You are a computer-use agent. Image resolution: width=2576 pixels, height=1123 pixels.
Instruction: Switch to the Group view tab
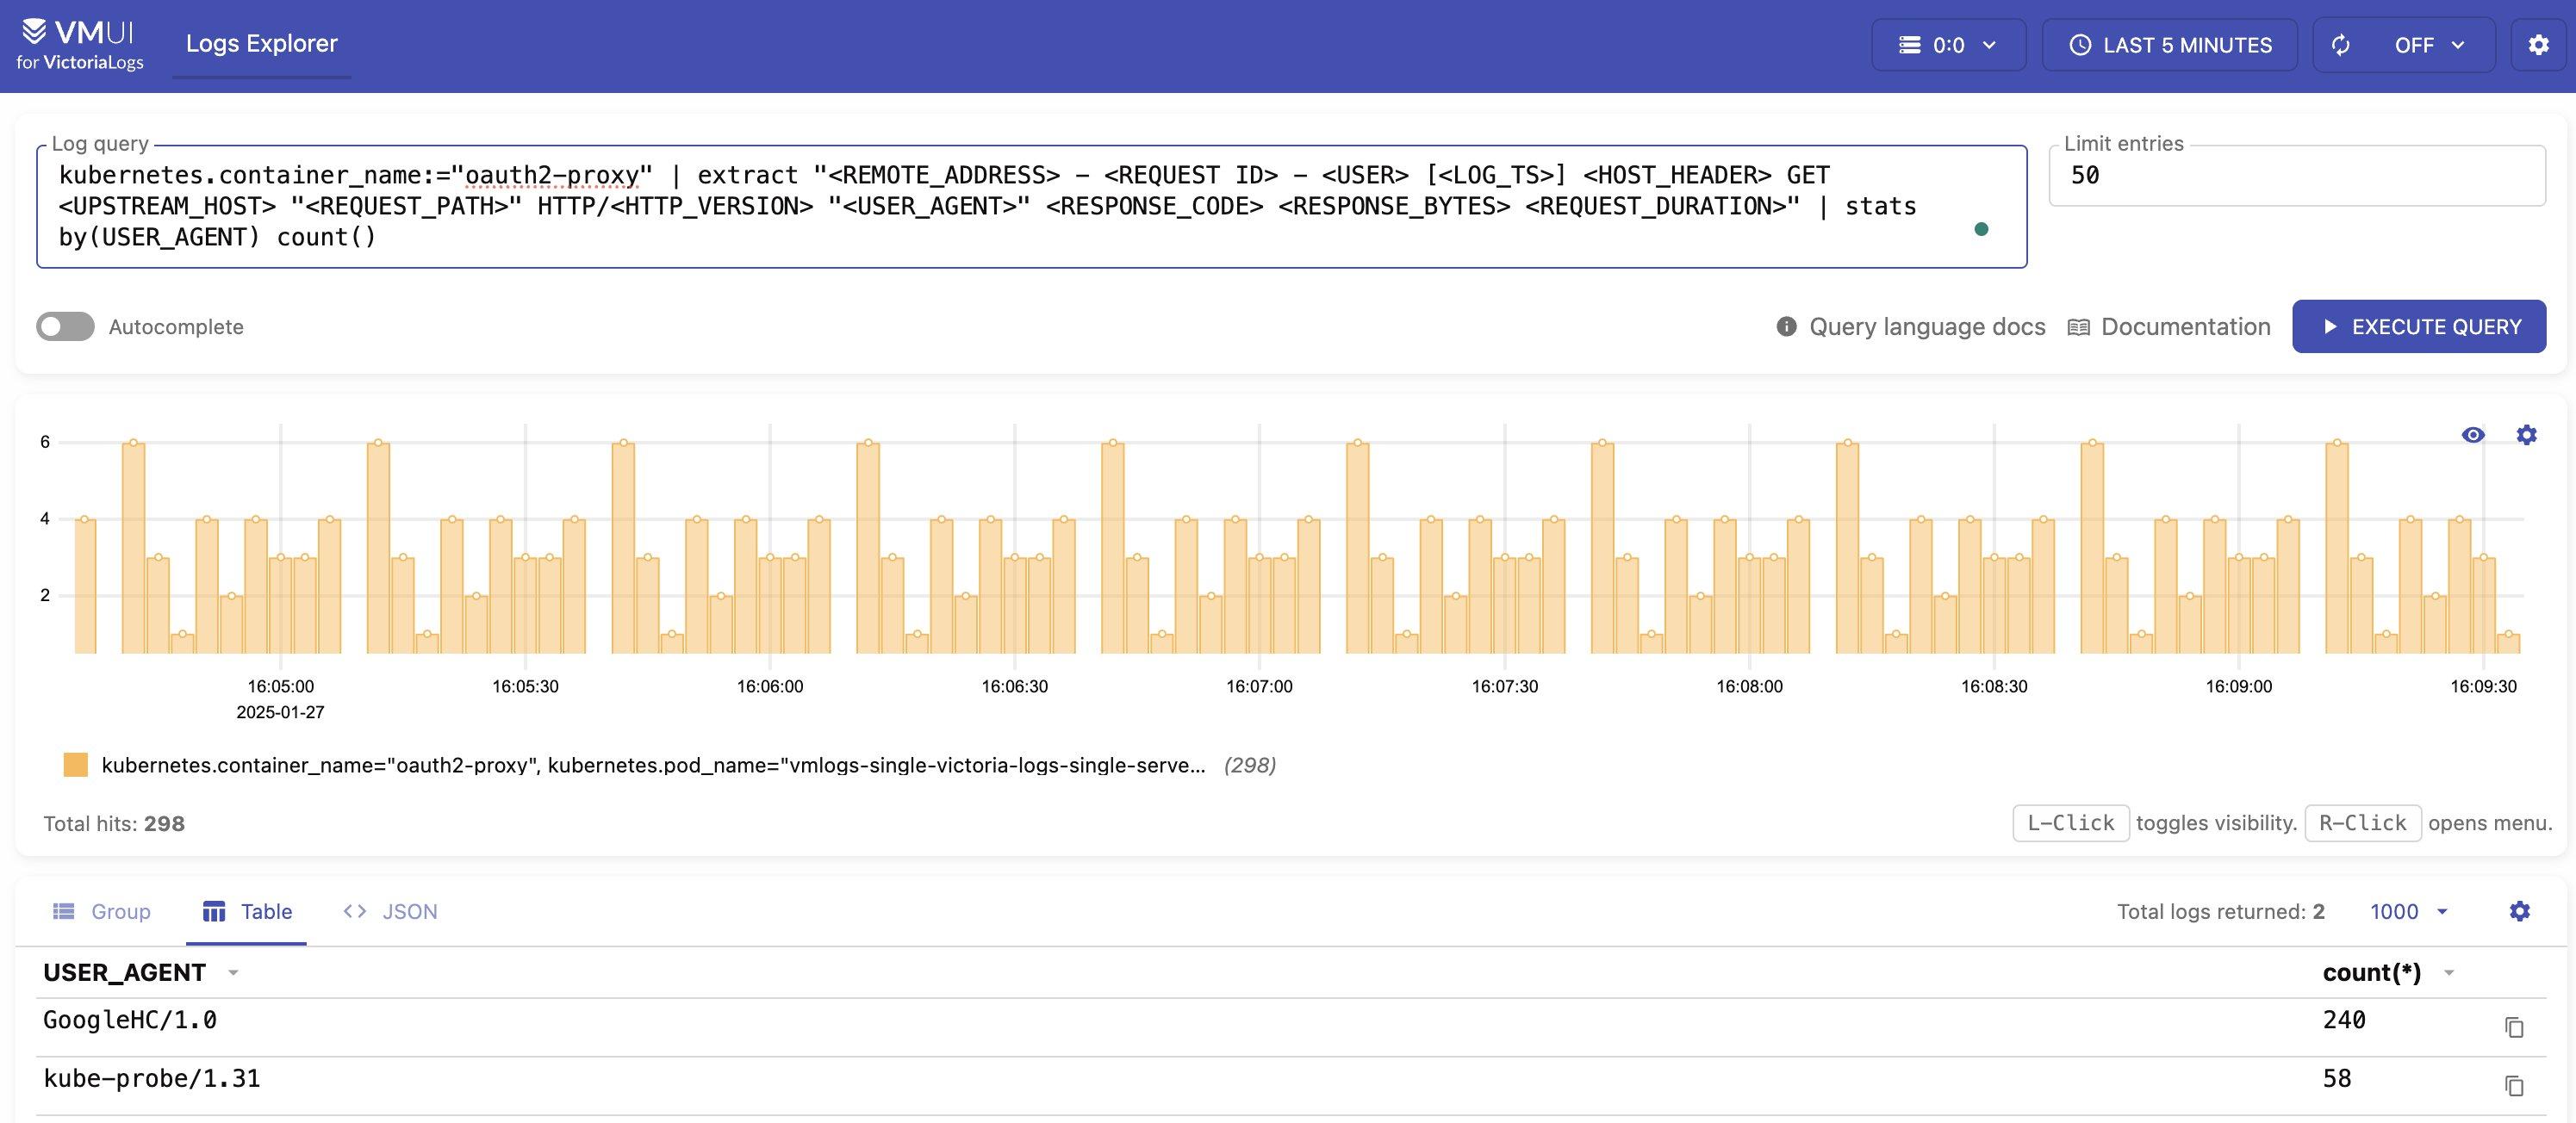pyautogui.click(x=101, y=911)
